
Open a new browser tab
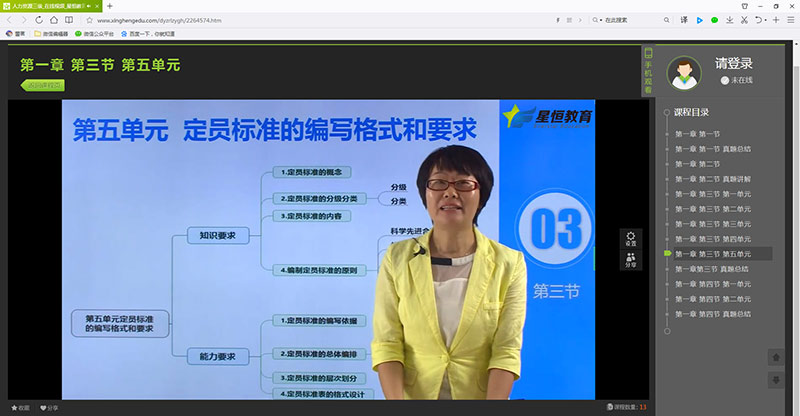tap(110, 6)
